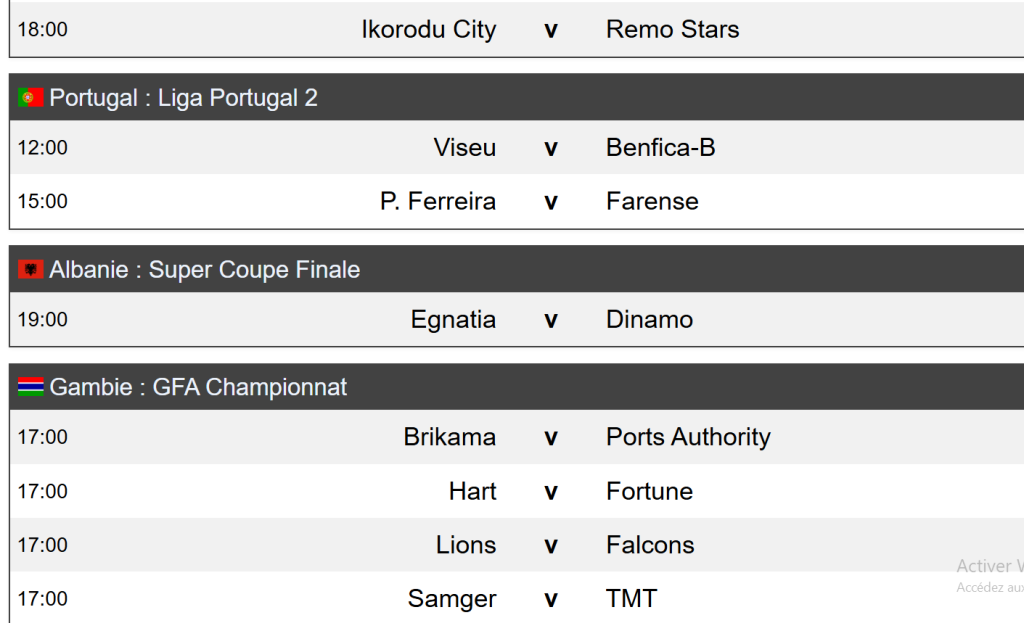Click the Albania flag icon
Screen dimensions: 1024x623
point(30,270)
